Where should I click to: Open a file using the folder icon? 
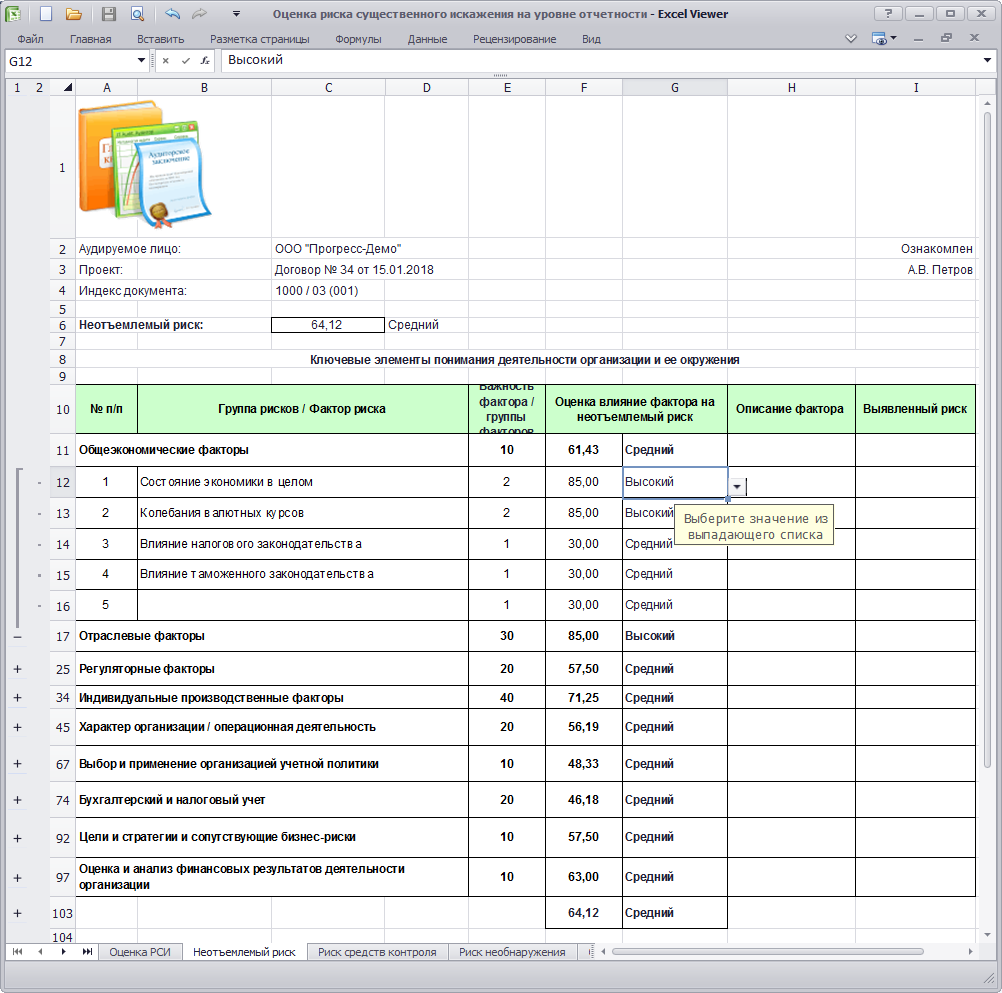[74, 13]
